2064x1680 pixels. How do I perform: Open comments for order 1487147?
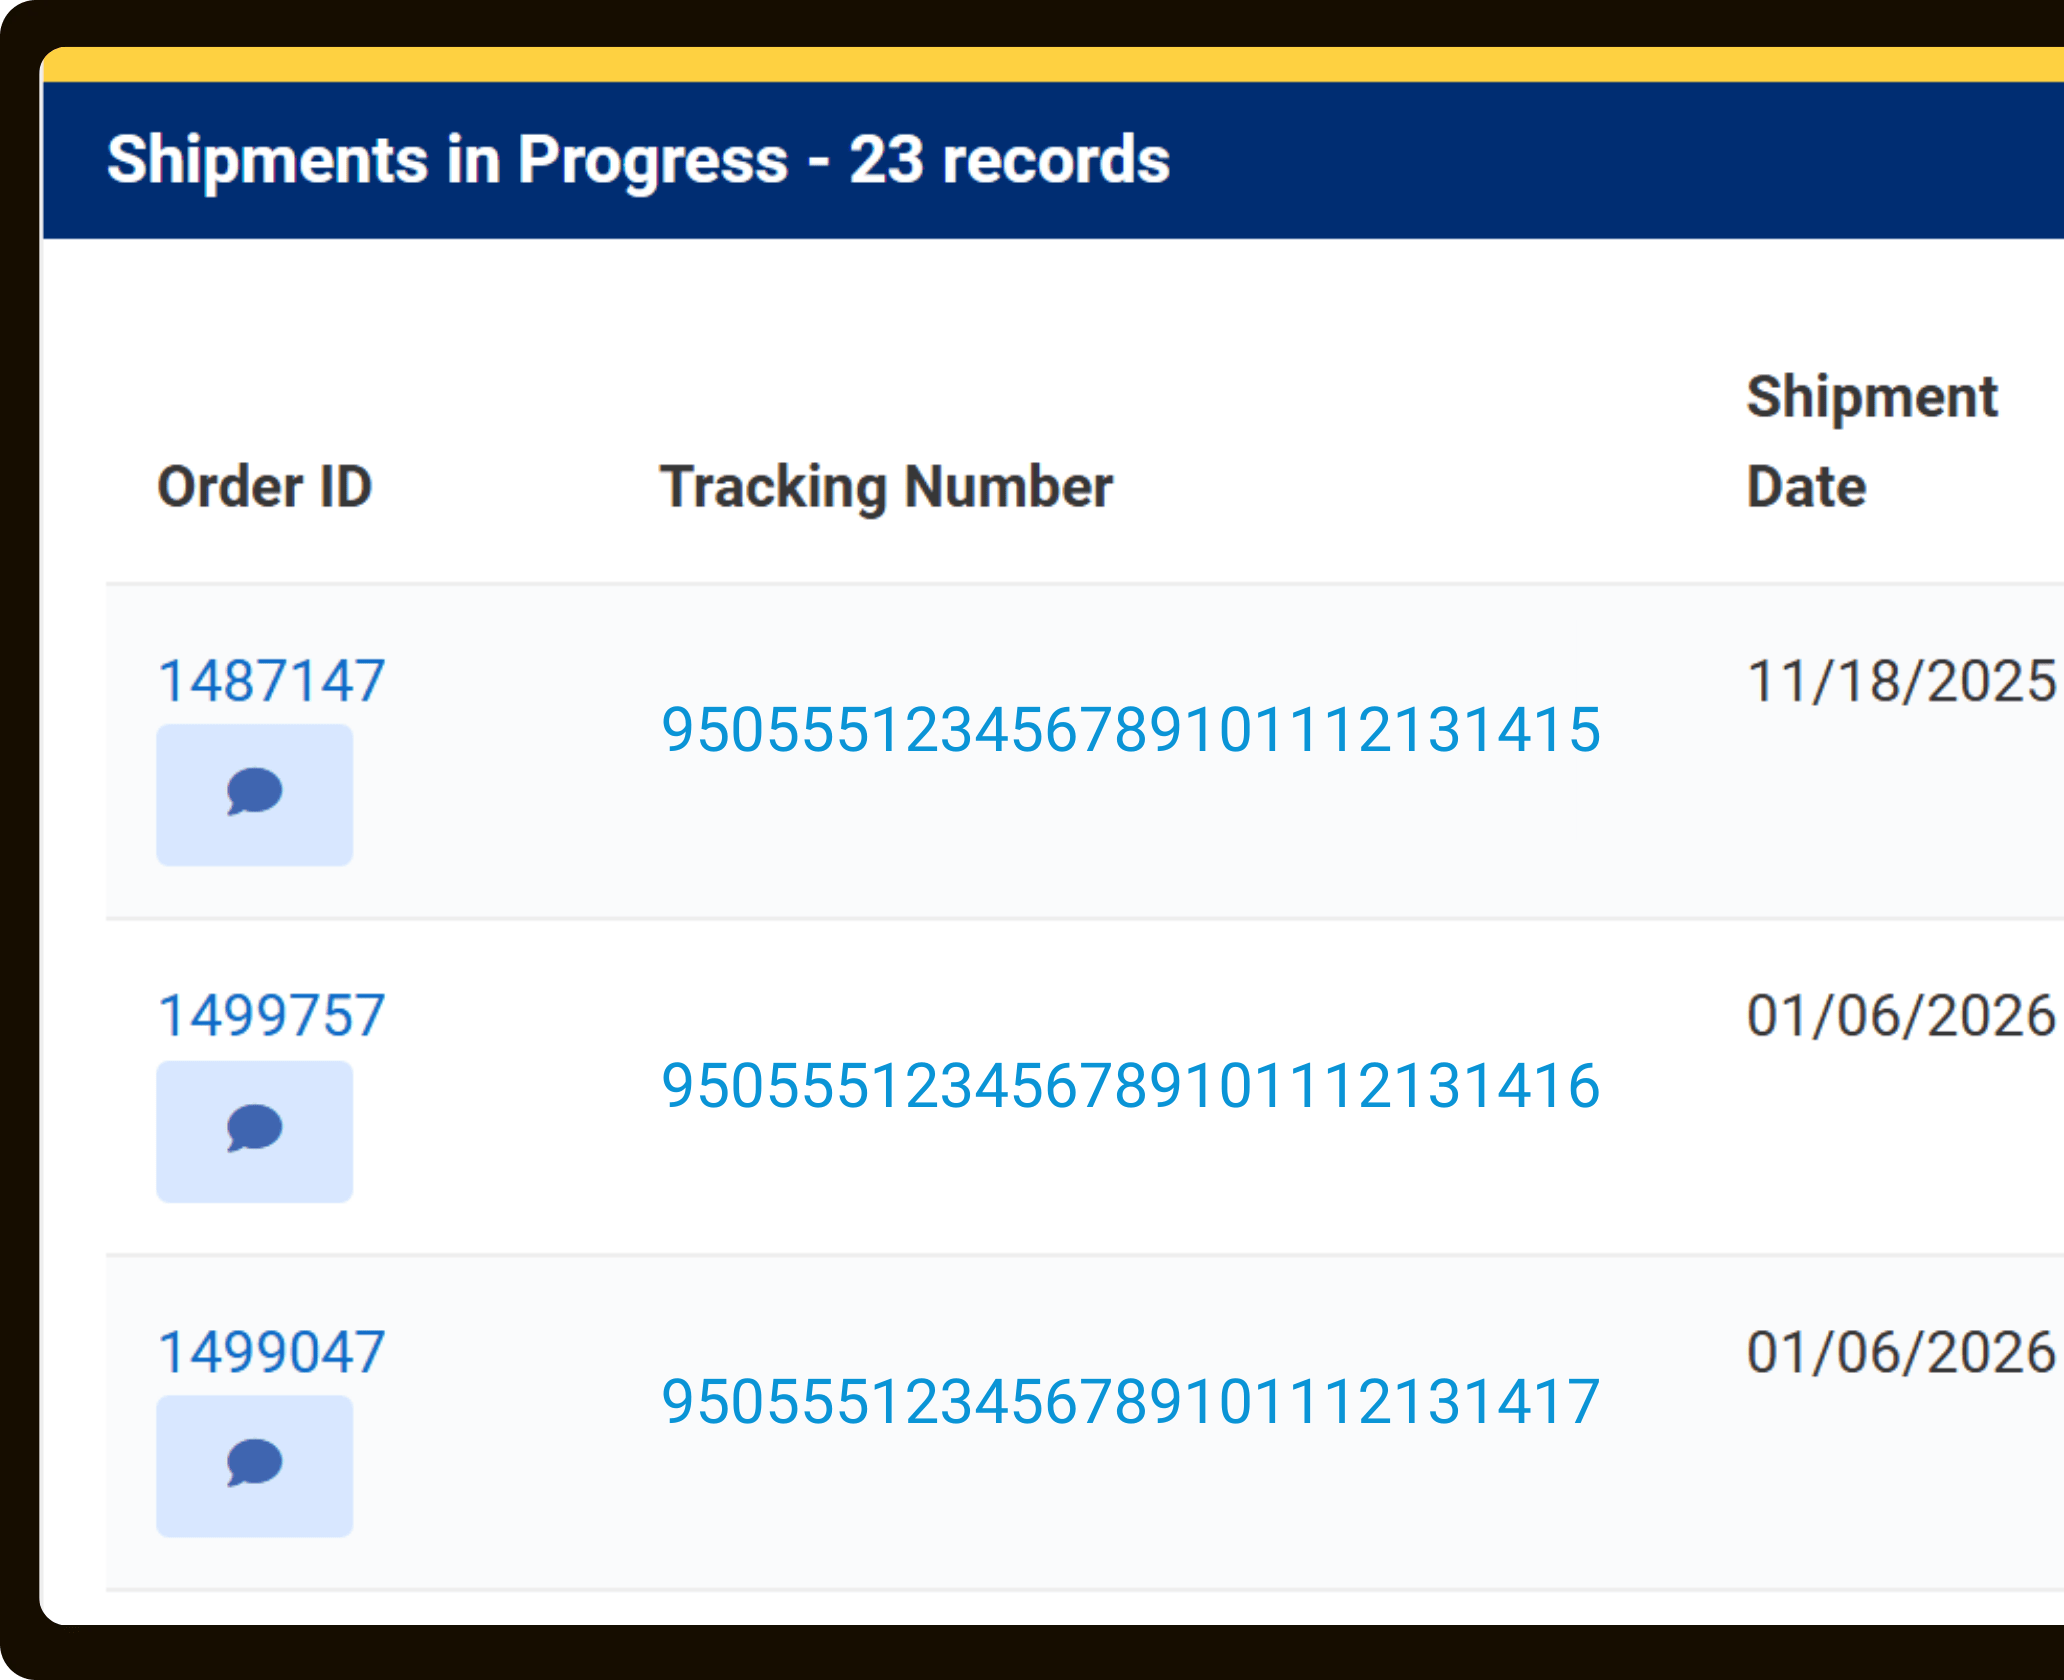tap(254, 794)
